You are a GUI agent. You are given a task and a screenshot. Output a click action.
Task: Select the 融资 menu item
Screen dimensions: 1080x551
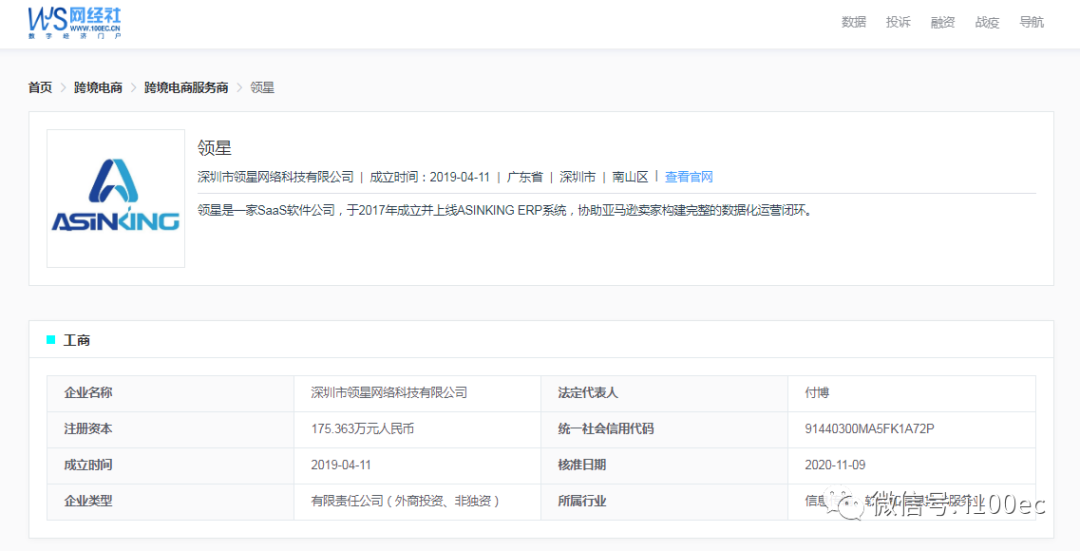click(942, 22)
